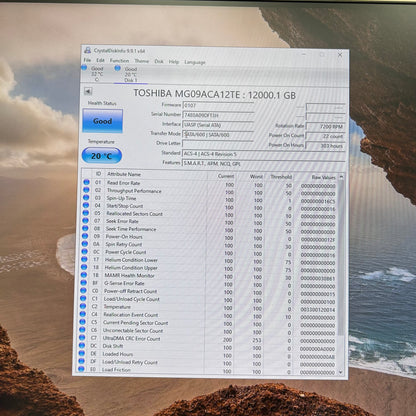Click the blue circle beside MAMR Health Monitor
Screen dimensions: 416x416
coord(84,275)
